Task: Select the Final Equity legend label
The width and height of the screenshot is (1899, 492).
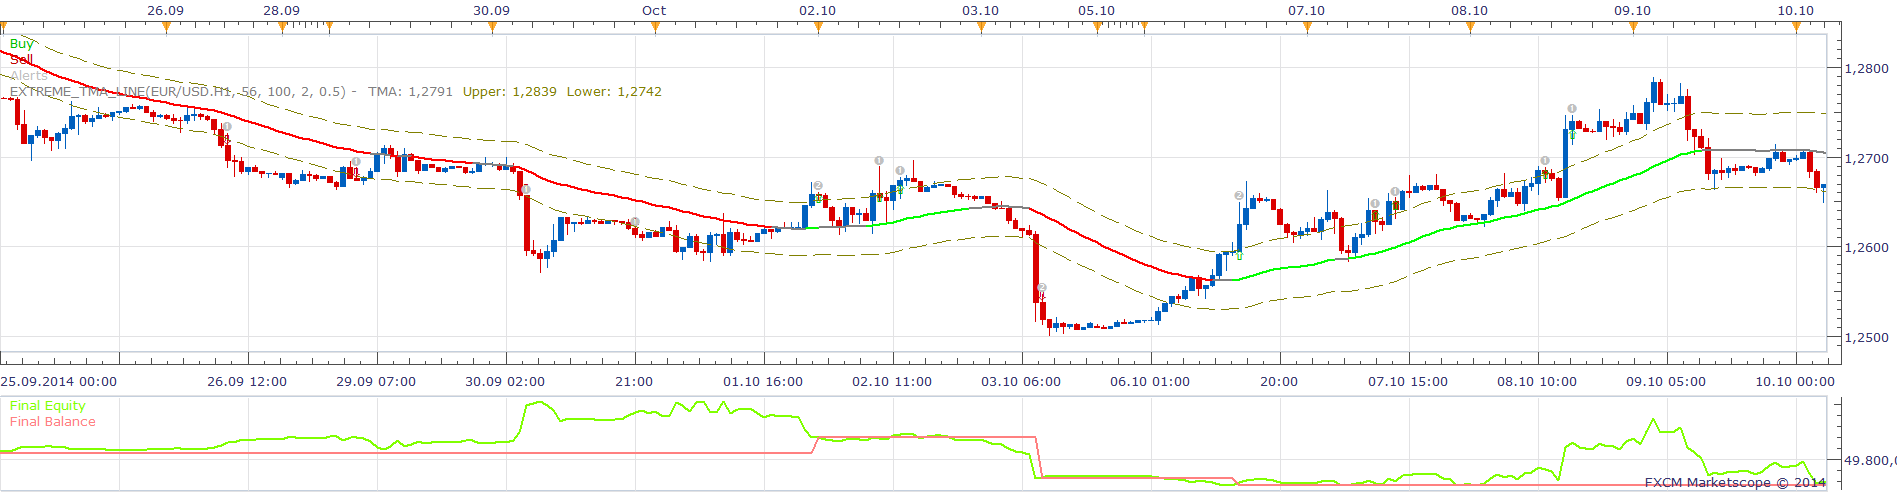Action: (x=48, y=406)
